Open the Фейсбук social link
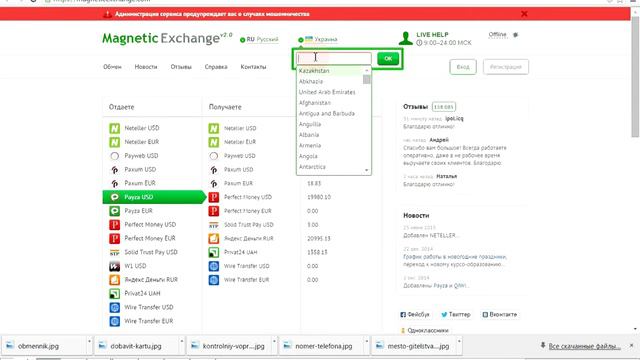The image size is (640, 360). (415, 315)
